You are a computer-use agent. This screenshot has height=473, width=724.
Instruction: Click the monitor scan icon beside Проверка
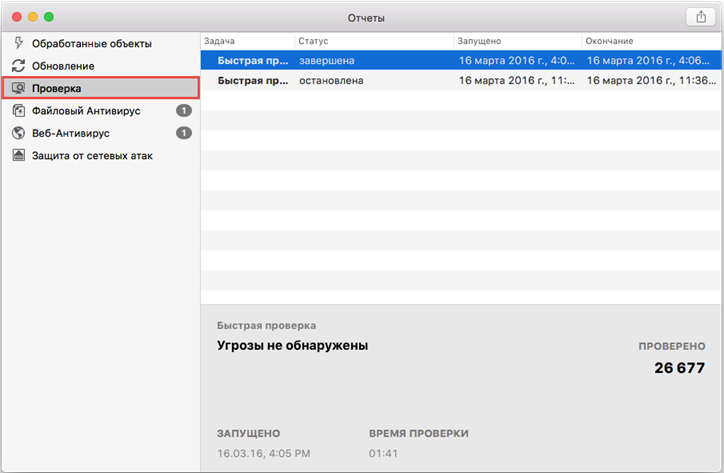tap(18, 88)
